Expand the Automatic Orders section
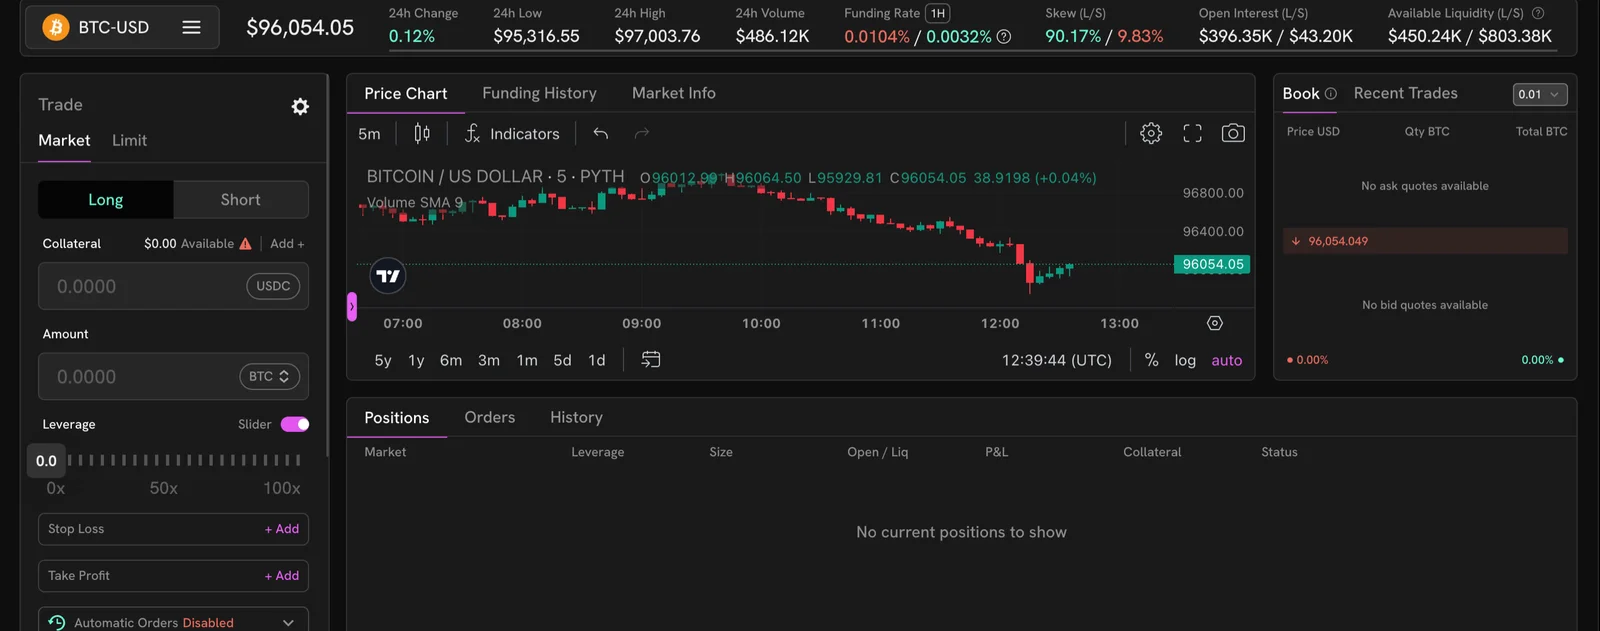Viewport: 1600px width, 631px height. pyautogui.click(x=173, y=622)
